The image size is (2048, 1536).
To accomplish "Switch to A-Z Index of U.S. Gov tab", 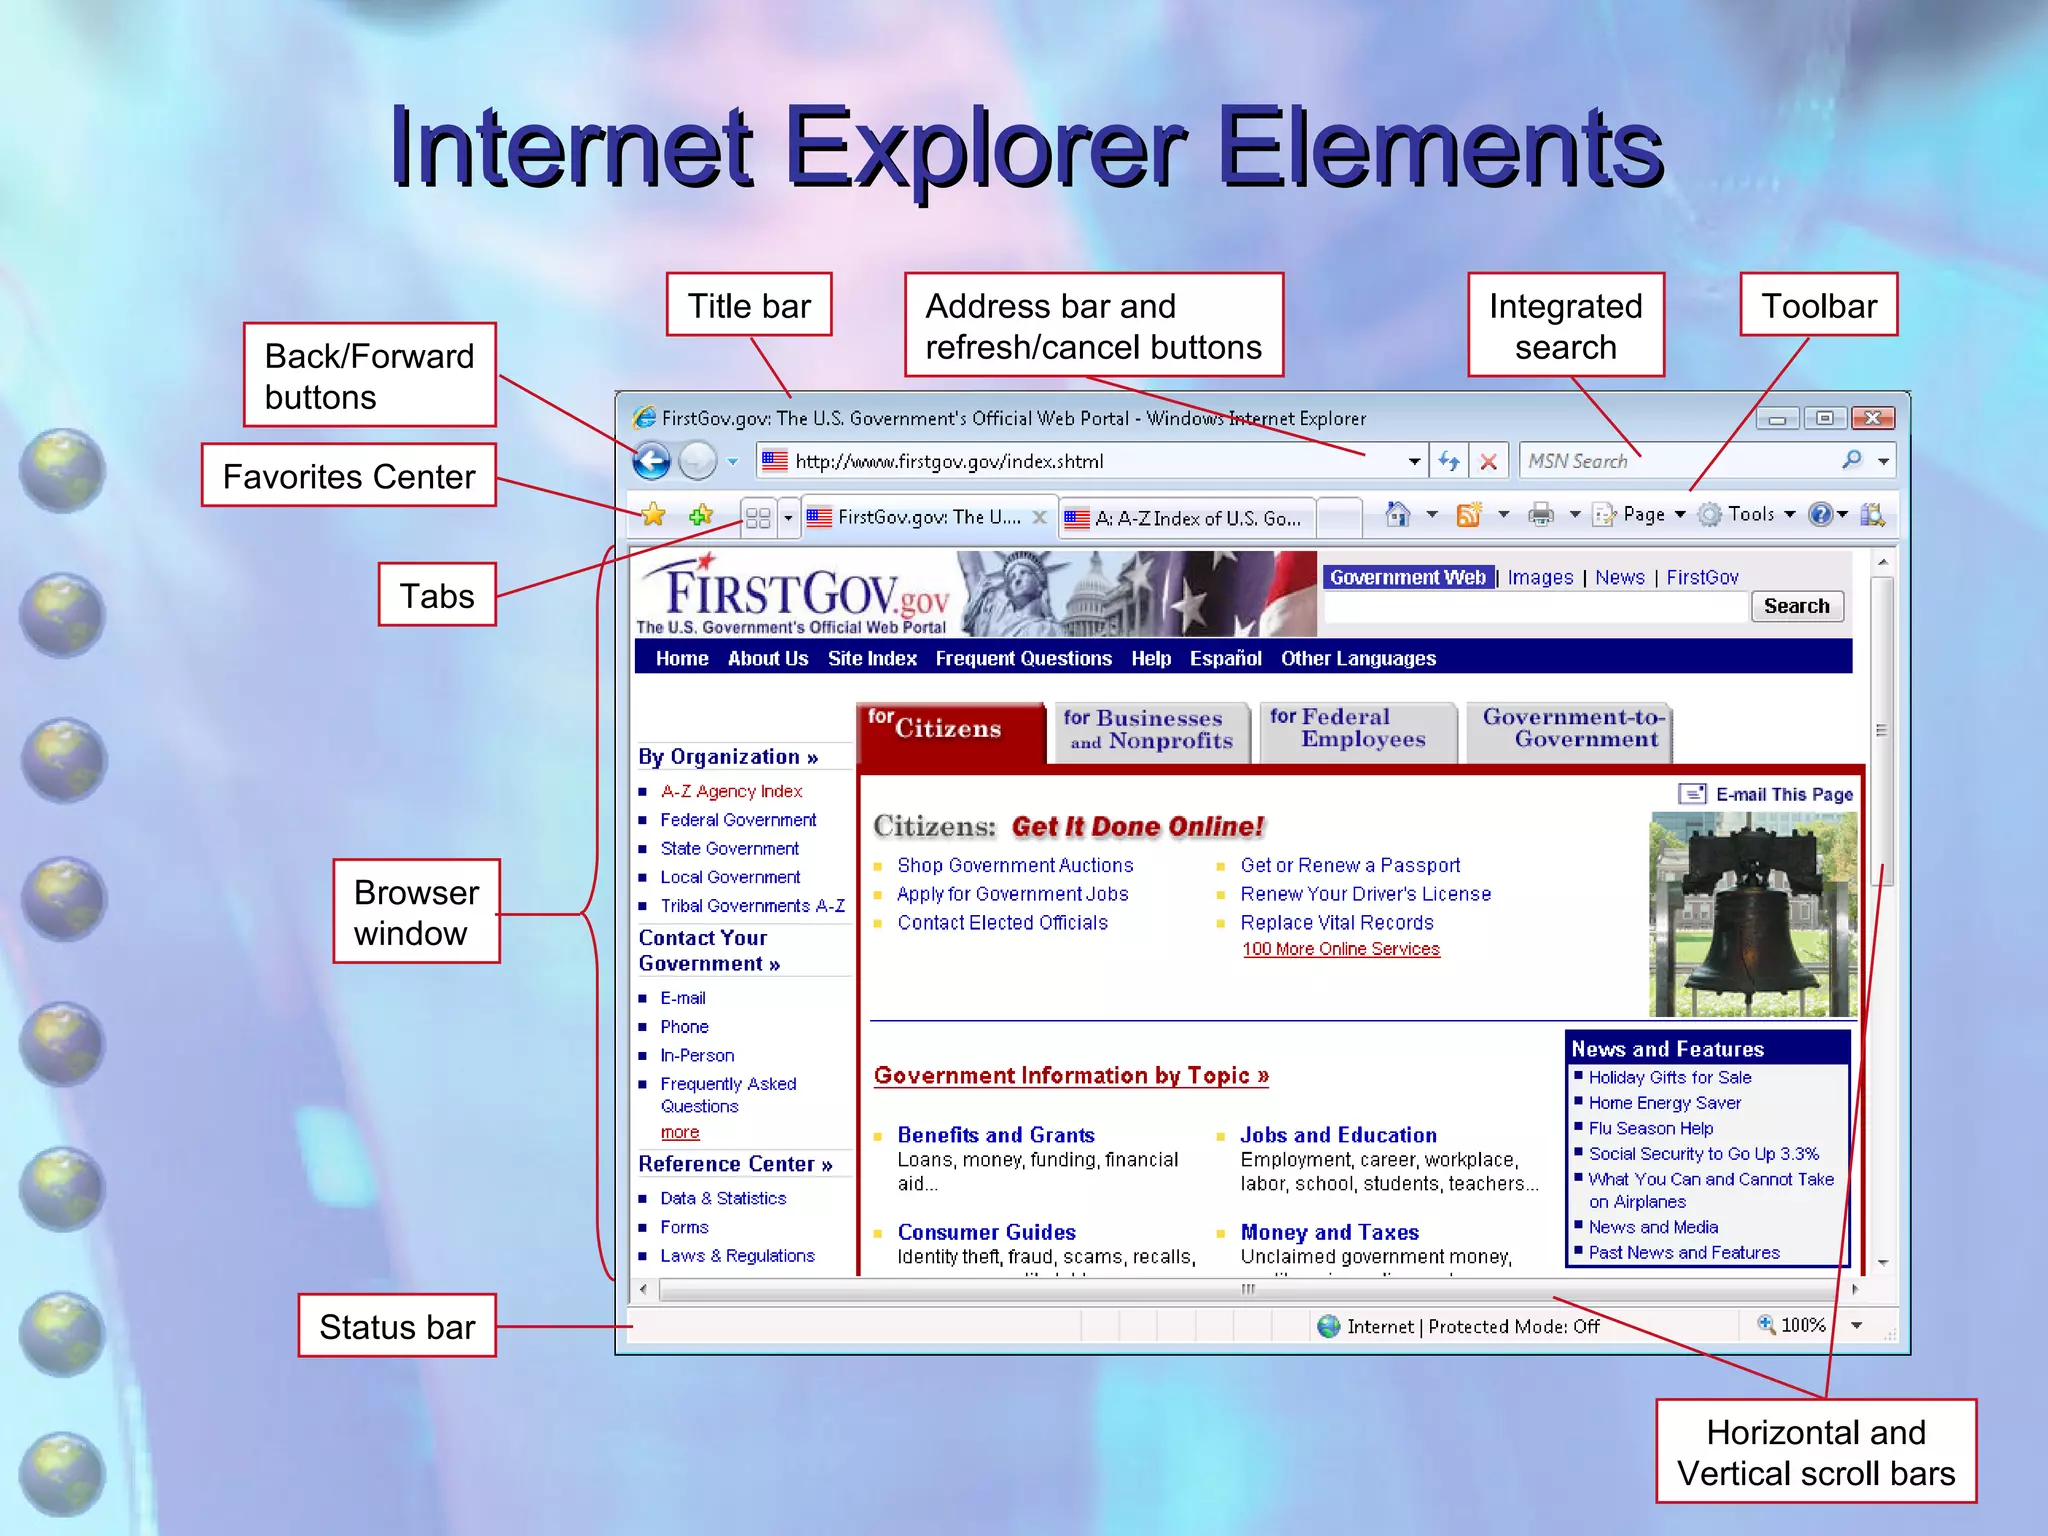I will [1187, 518].
